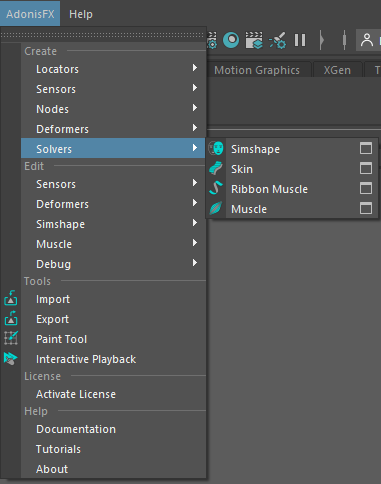Expand Edit Deformers submenu arrow

coord(195,203)
